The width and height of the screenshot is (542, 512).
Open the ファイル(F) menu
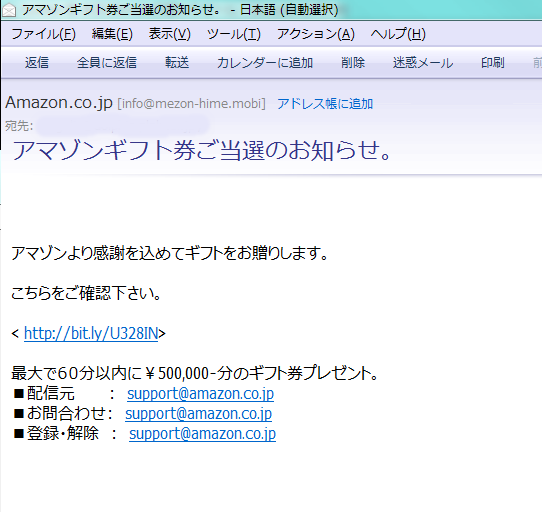pos(44,34)
